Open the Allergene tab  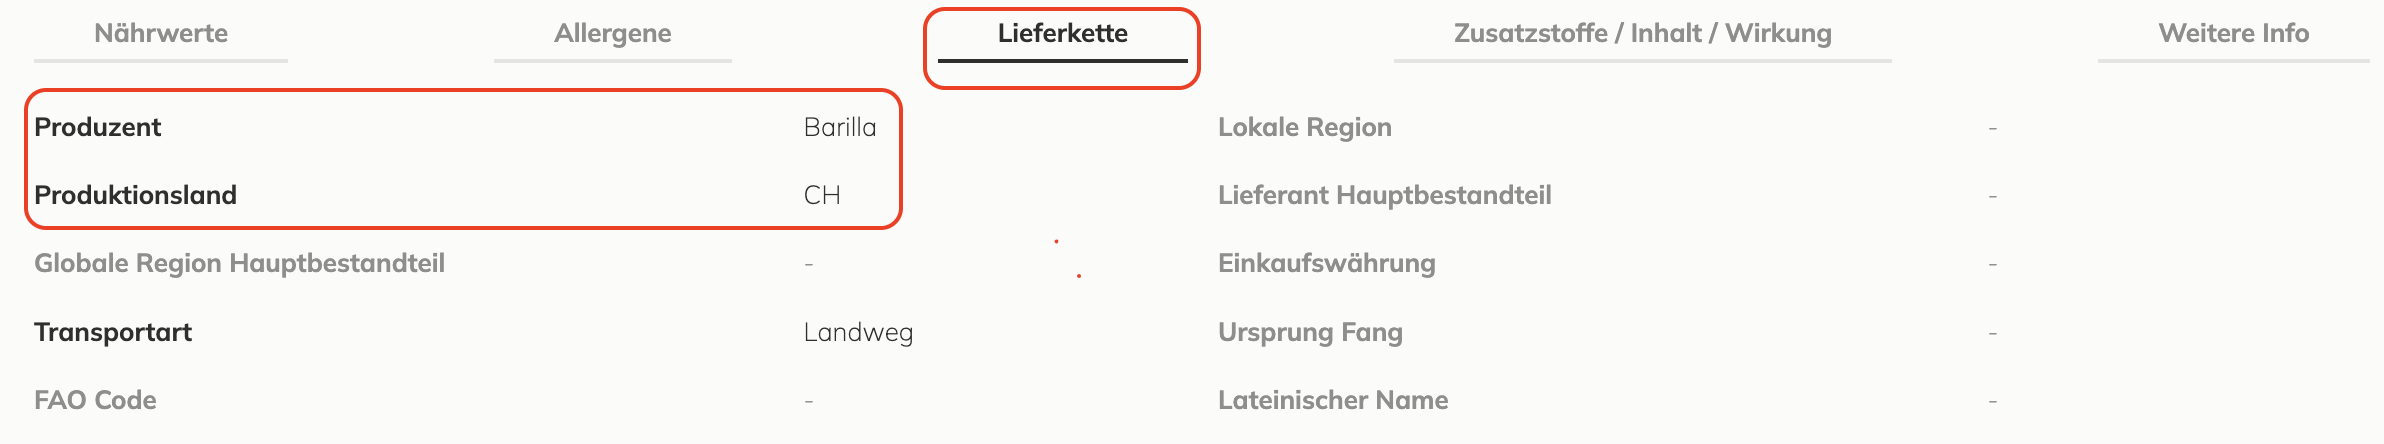coord(613,33)
